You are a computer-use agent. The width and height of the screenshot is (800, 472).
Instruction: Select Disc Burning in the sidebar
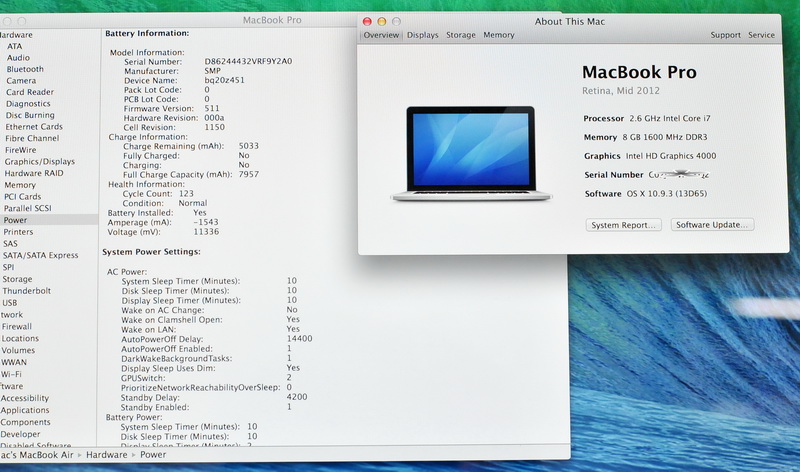[x=30, y=115]
